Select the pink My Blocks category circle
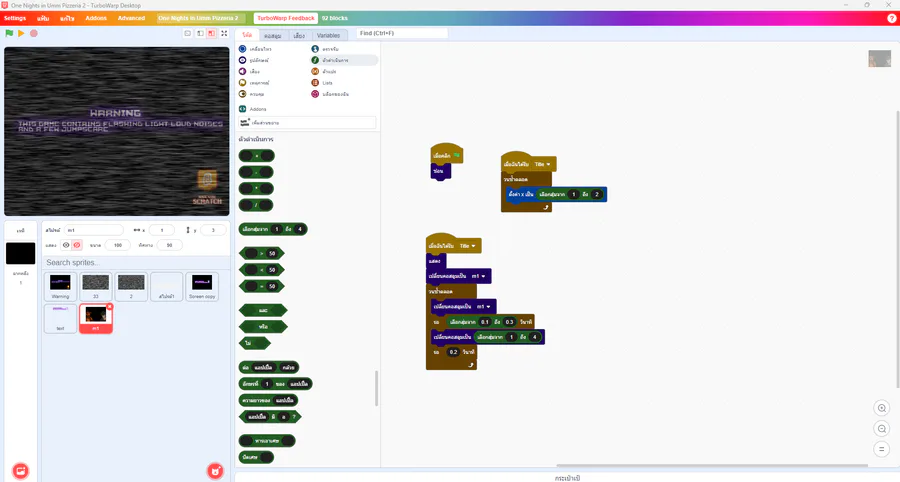 [315, 94]
